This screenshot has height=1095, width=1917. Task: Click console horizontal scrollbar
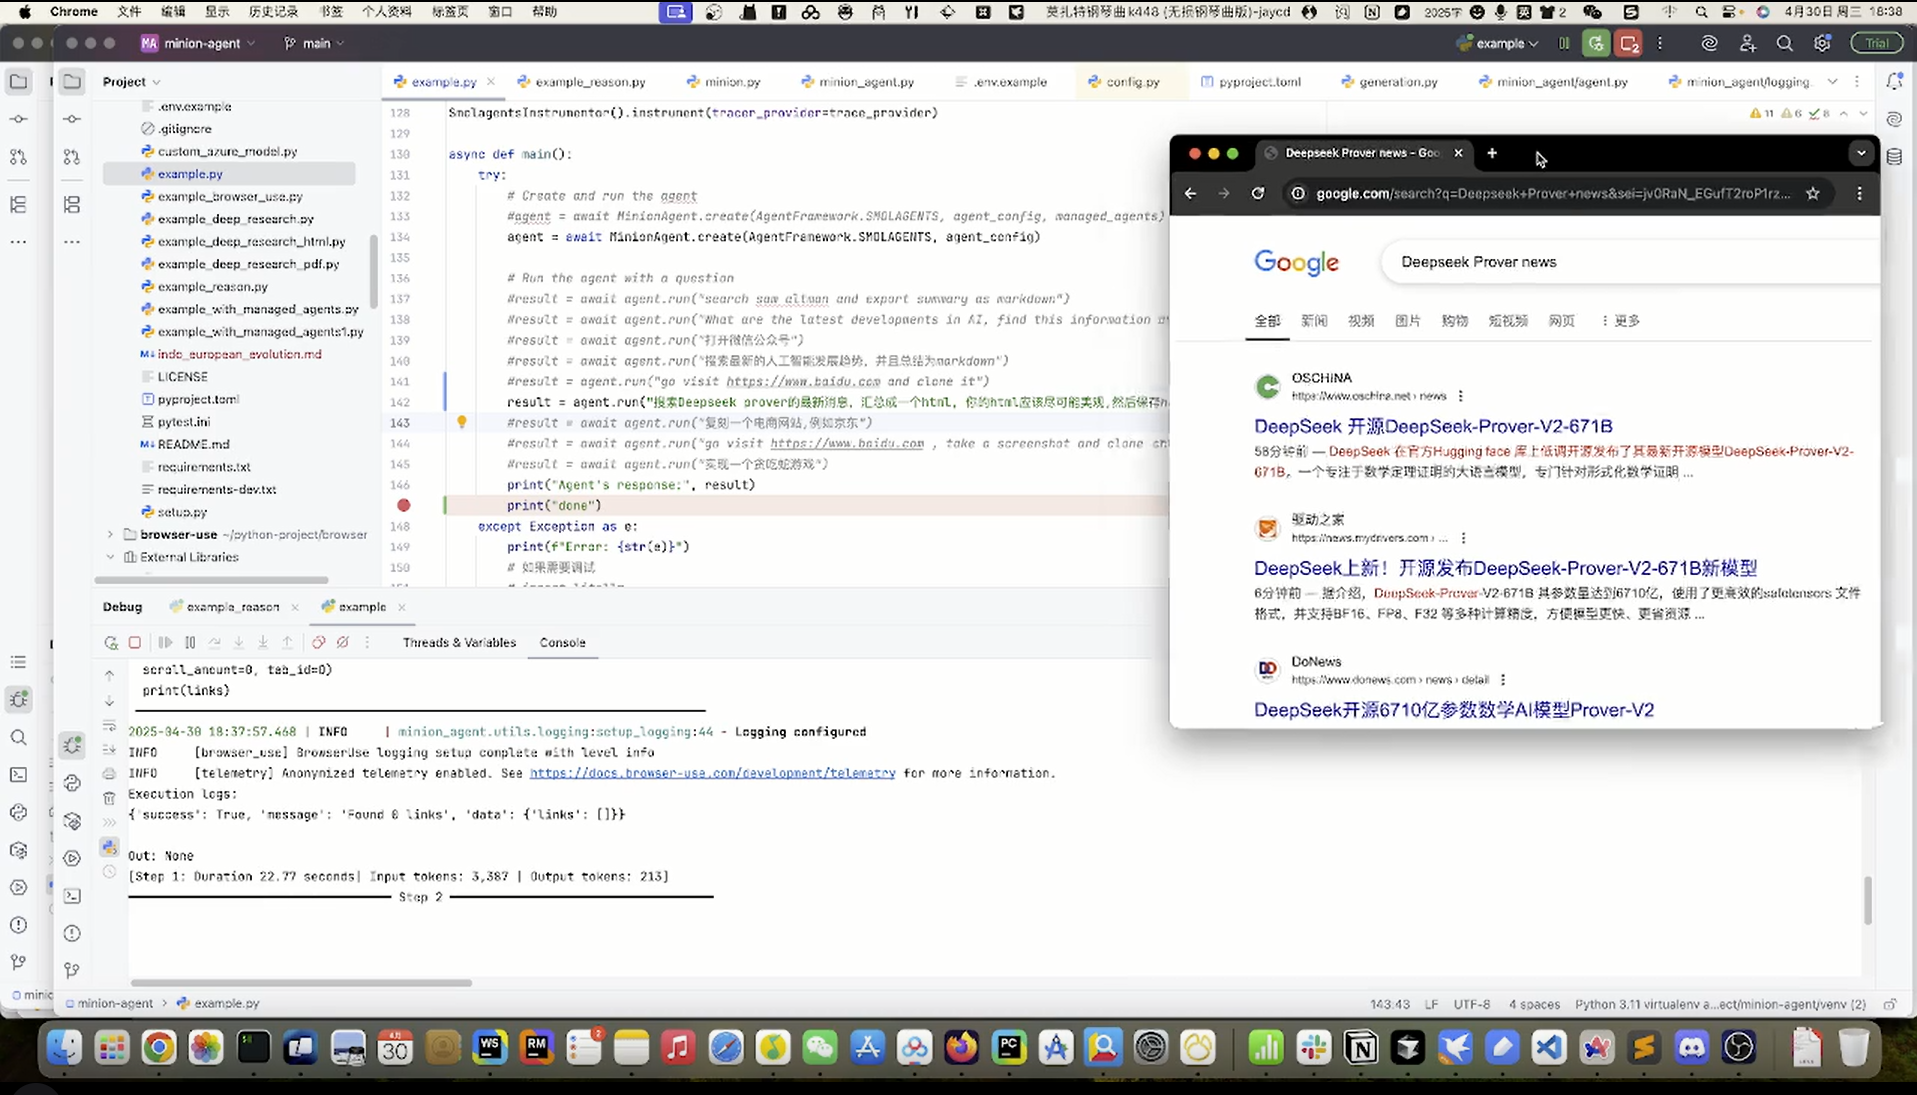[x=301, y=983]
